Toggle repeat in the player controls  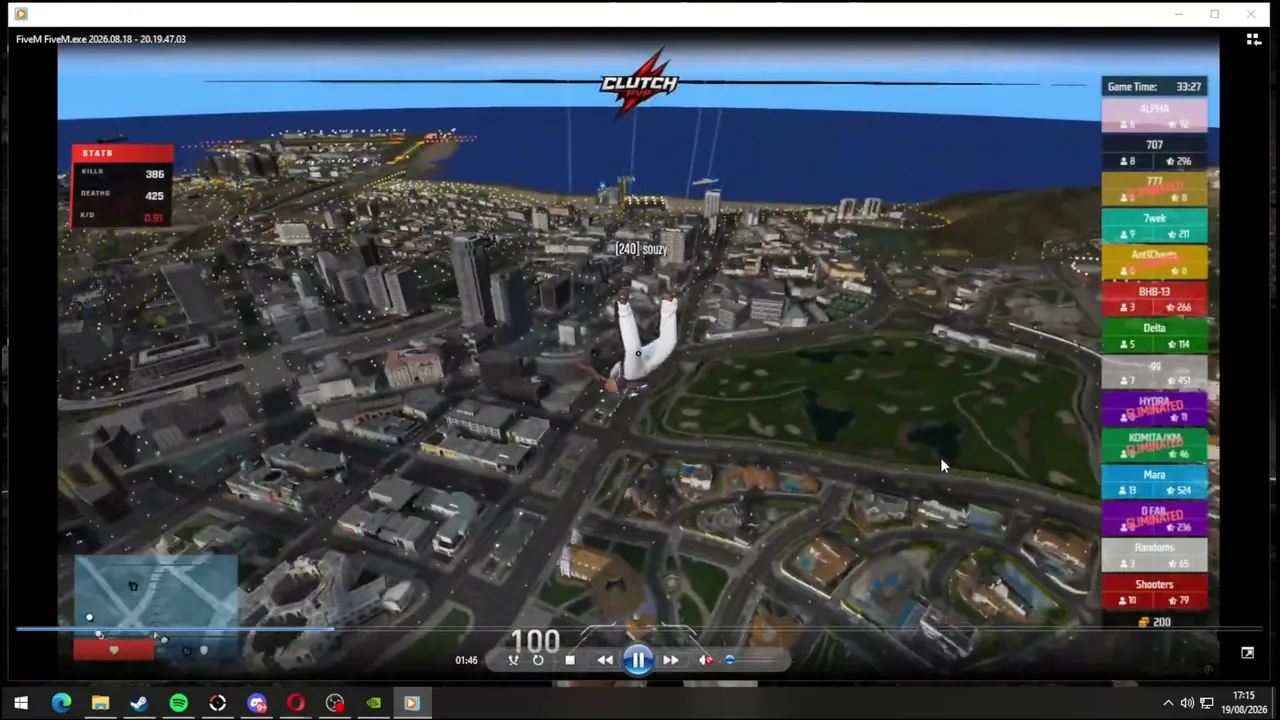[538, 660]
